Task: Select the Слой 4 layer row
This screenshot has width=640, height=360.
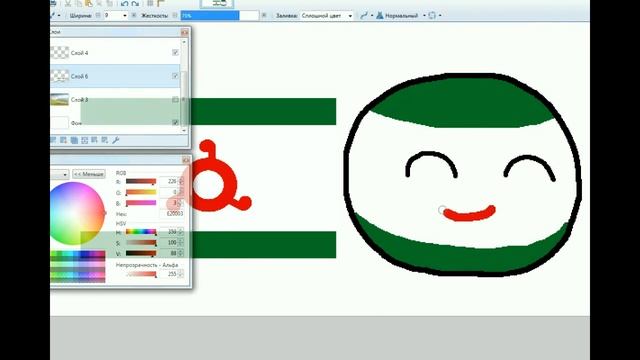Action: [115, 53]
